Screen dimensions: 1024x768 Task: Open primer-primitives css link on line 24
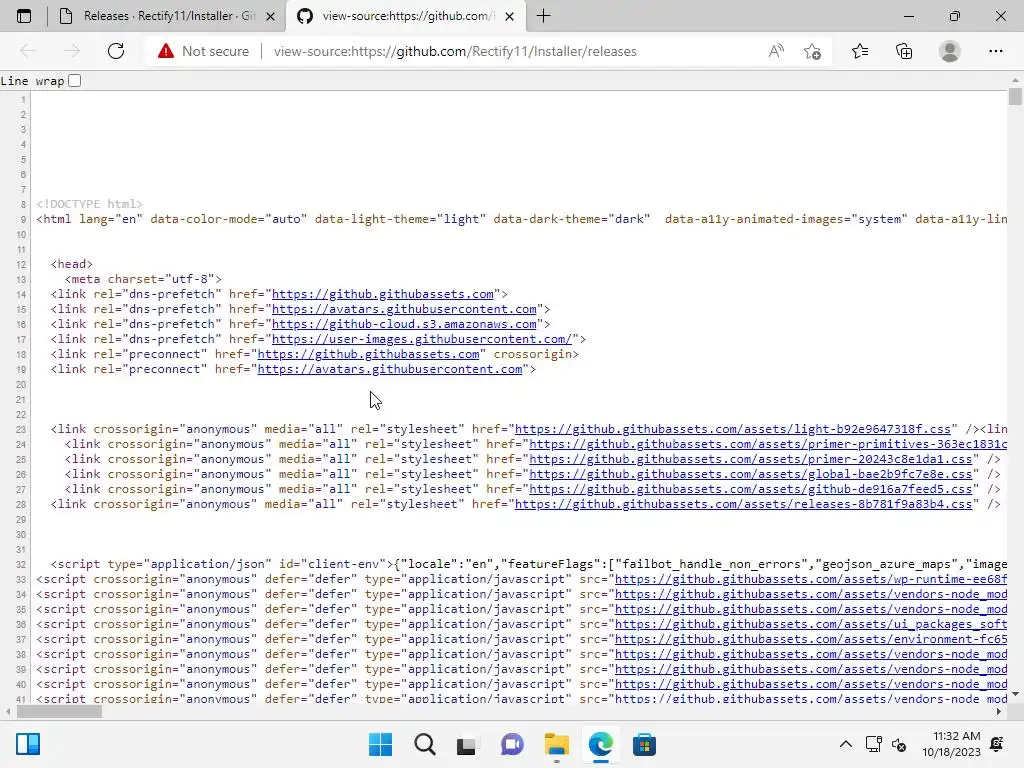coord(768,444)
